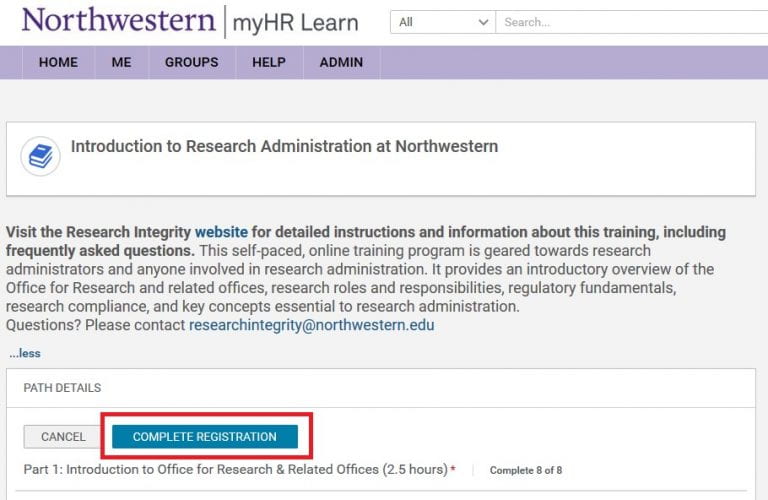Click the myHR Learn title text

(295, 23)
